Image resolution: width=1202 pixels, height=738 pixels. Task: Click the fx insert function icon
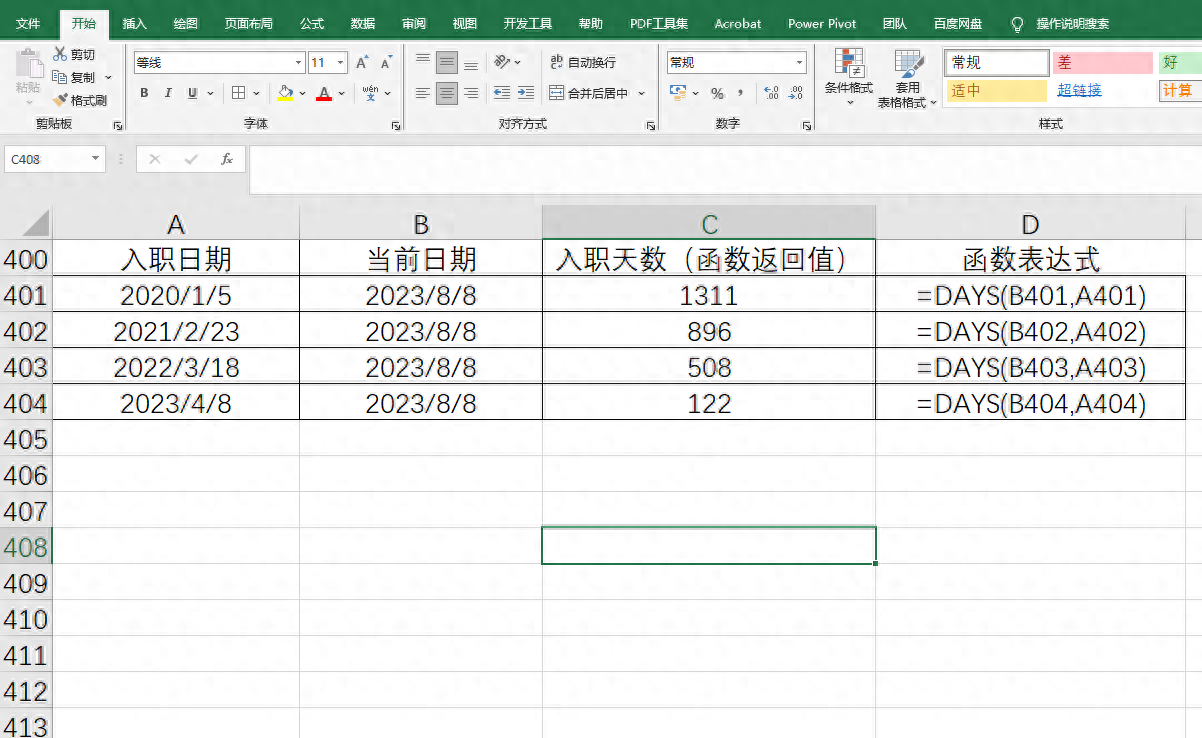click(227, 159)
